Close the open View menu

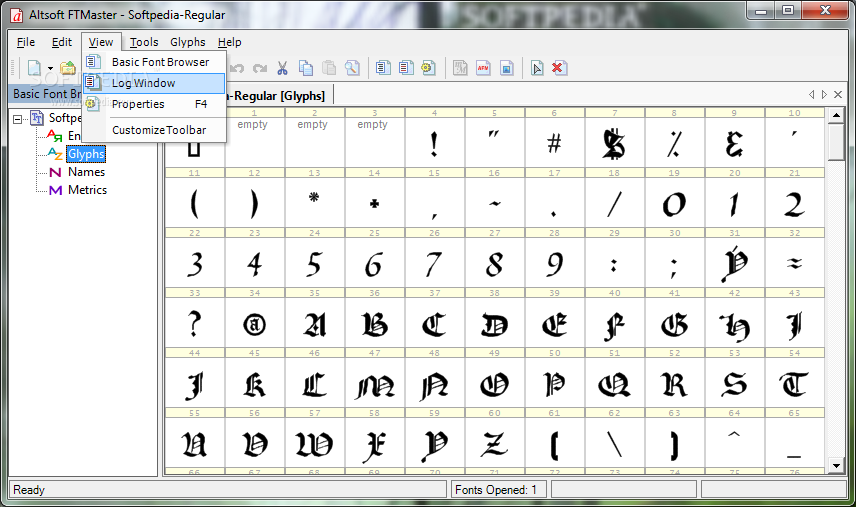[101, 42]
